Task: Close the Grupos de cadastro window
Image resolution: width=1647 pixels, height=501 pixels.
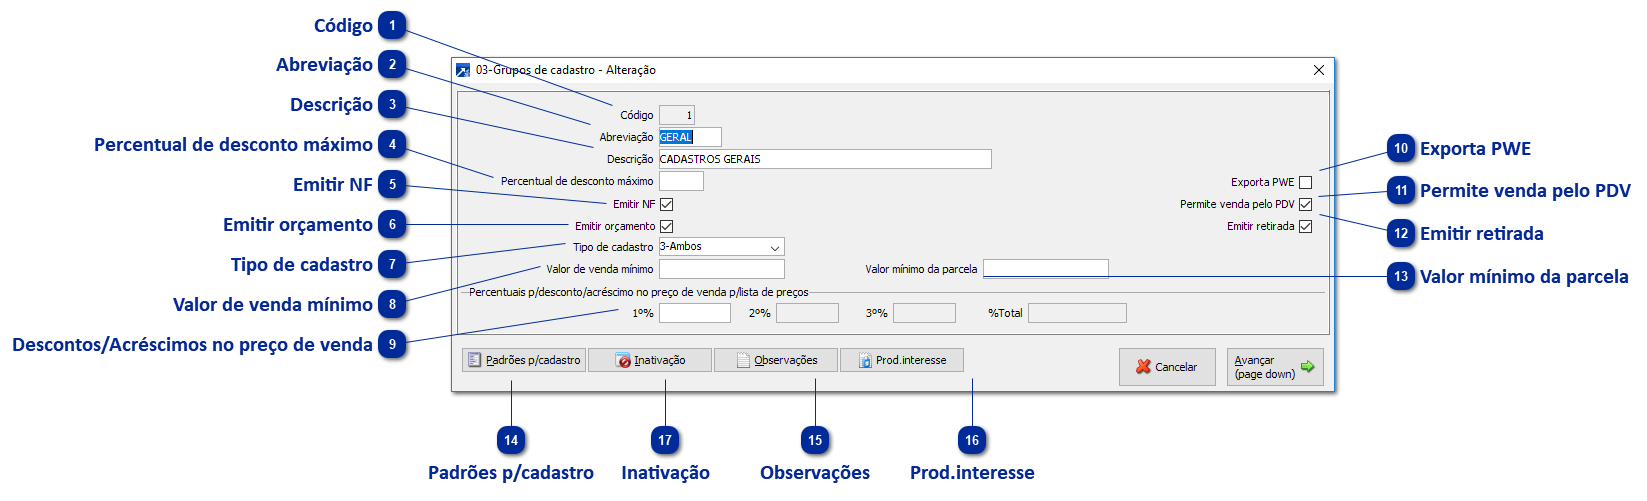Action: pos(1319,70)
